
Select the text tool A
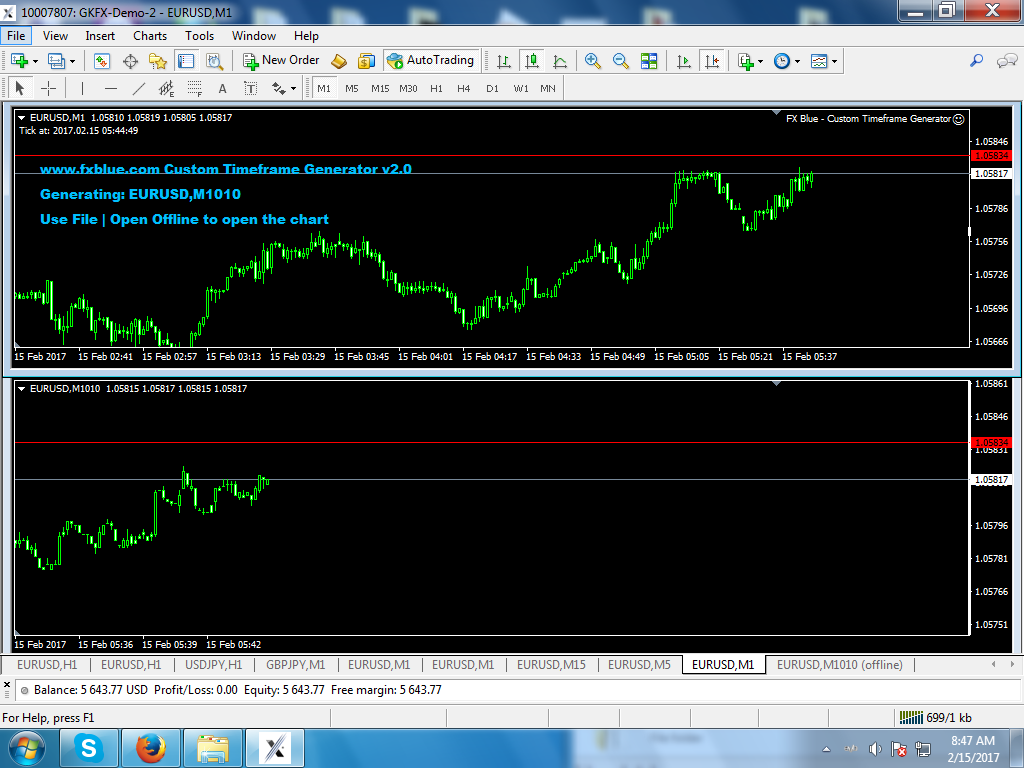click(223, 88)
